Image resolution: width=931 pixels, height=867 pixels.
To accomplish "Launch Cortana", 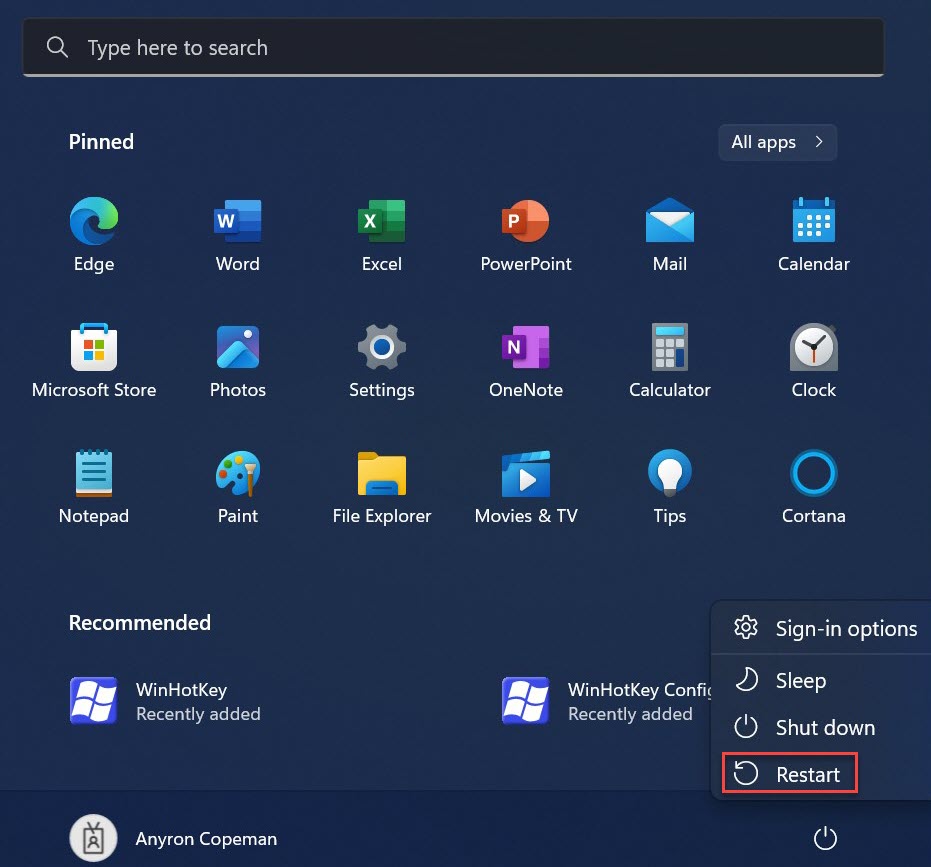I will (x=813, y=486).
